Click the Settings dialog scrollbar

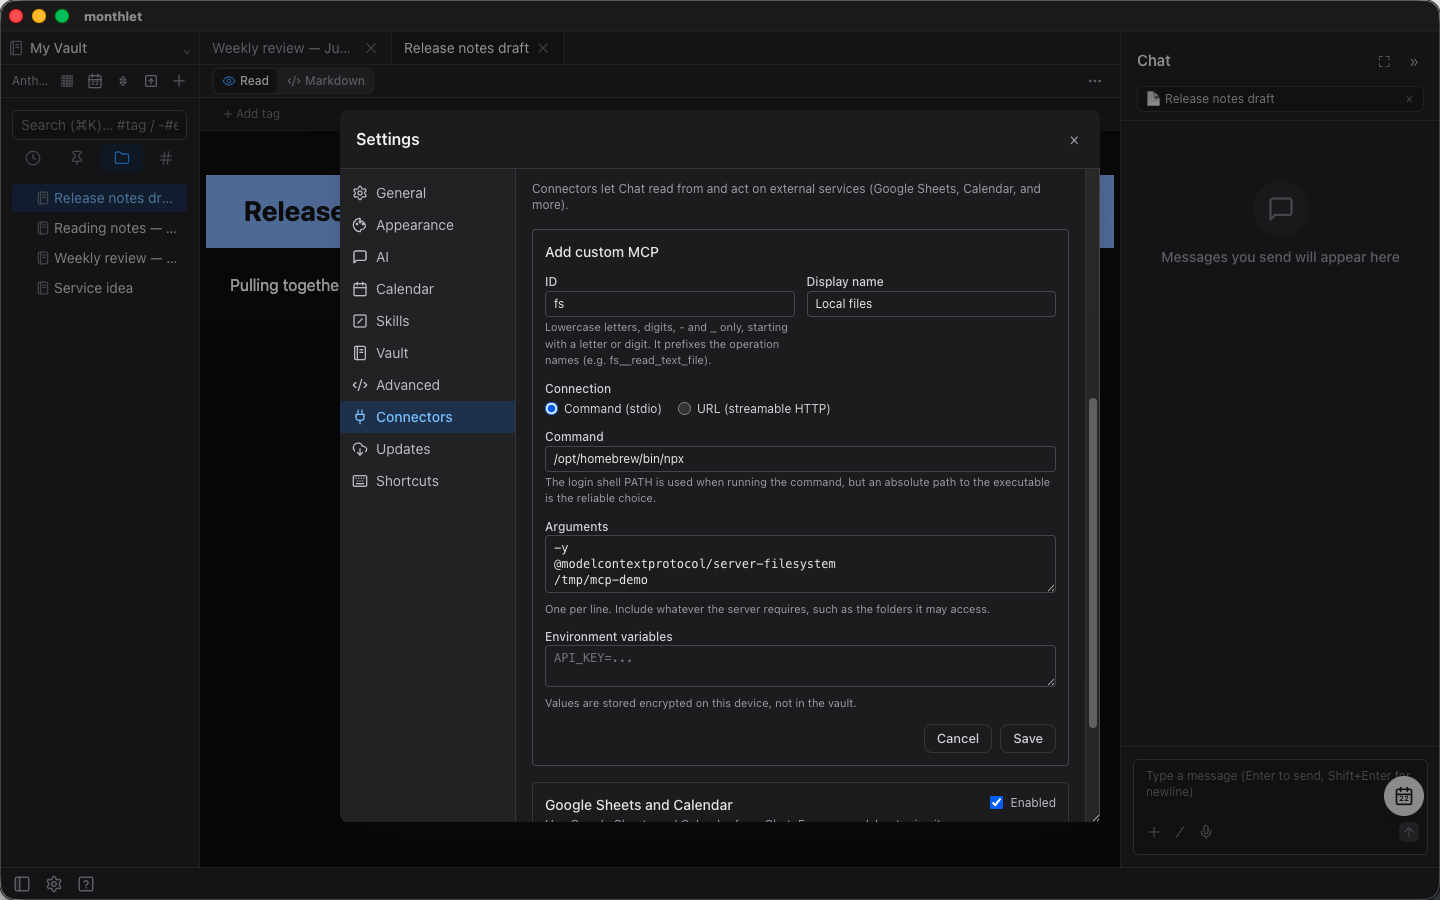1093,563
